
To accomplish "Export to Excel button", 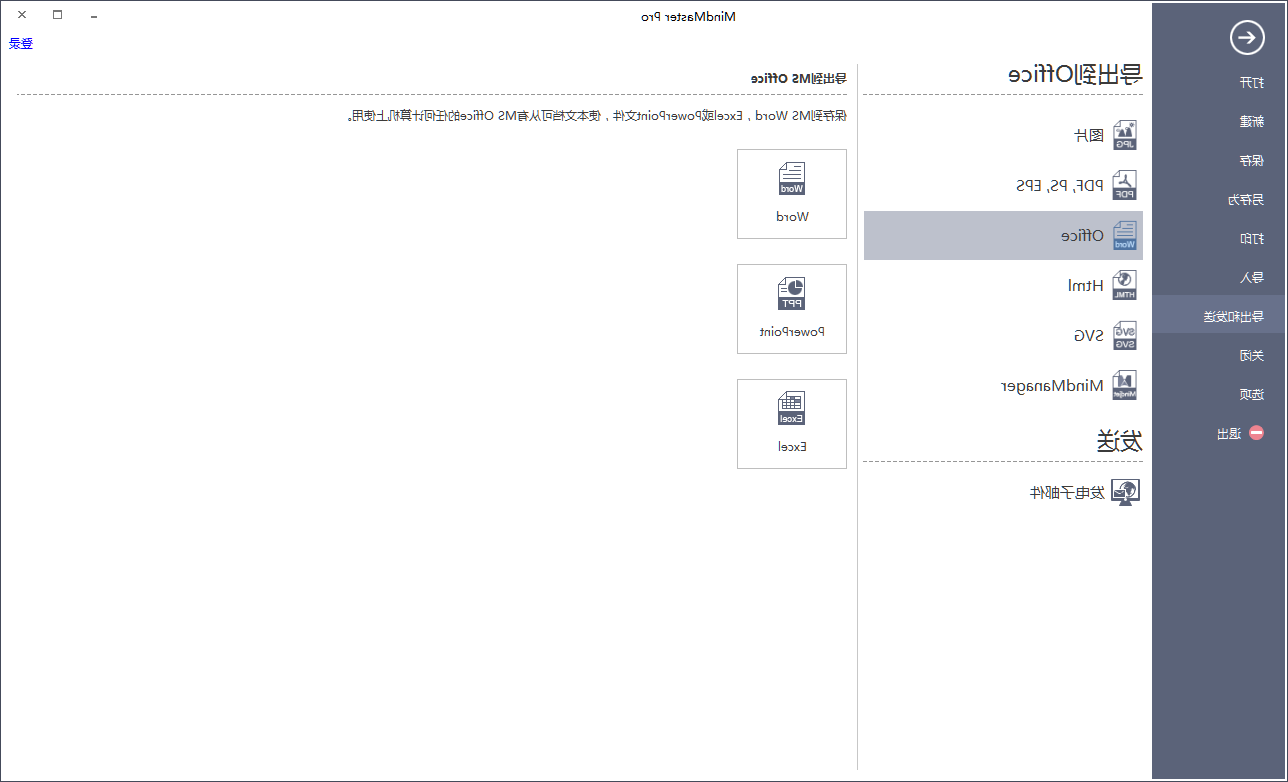I will [792, 424].
